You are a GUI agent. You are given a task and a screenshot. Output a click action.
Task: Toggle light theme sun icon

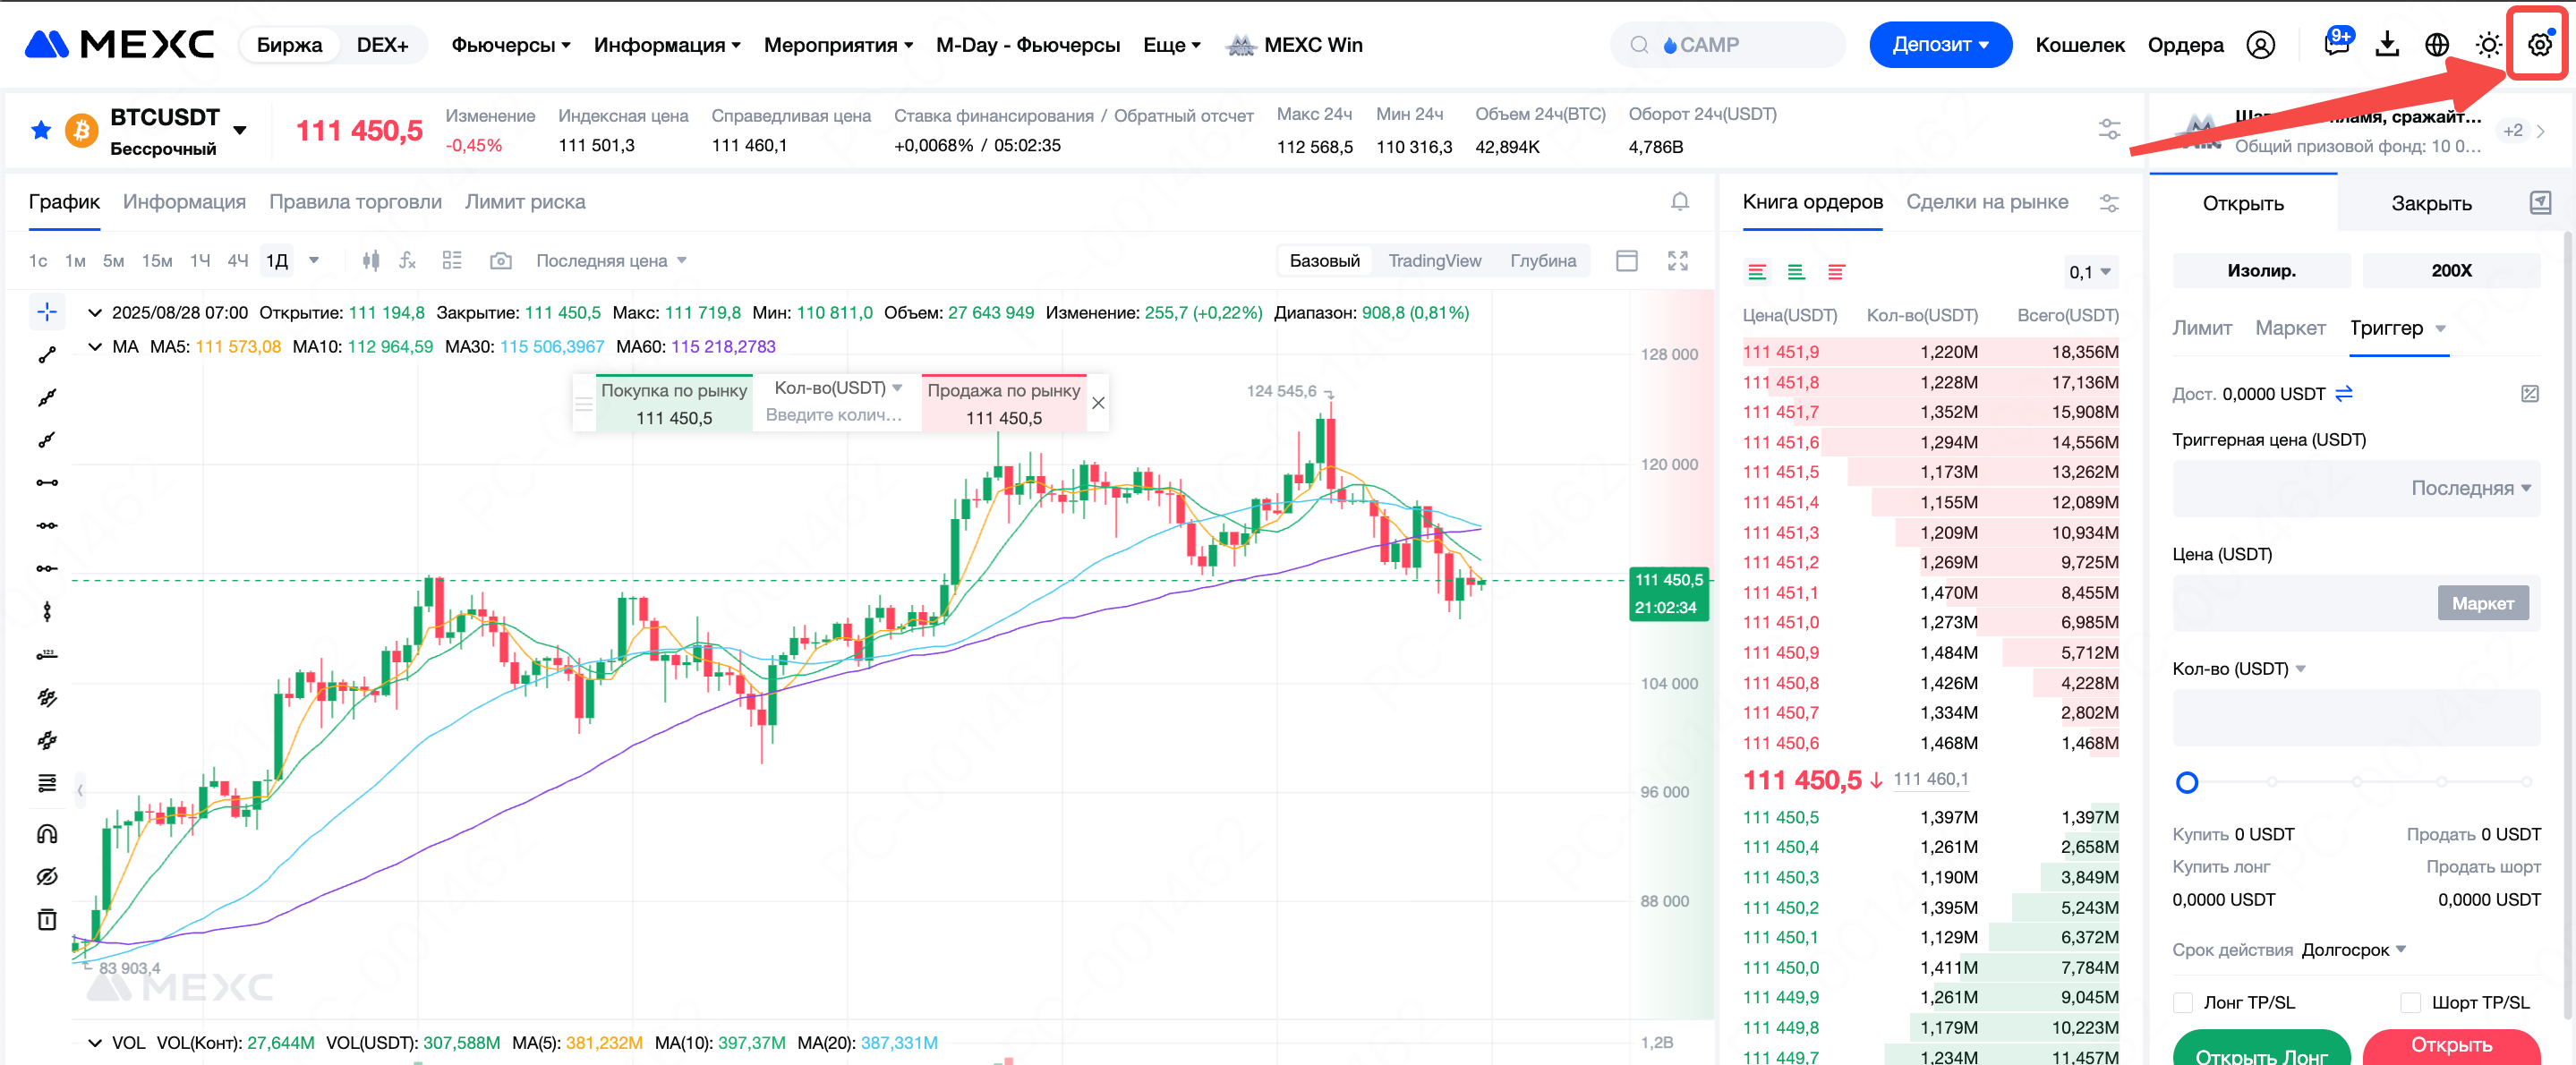pos(2488,45)
